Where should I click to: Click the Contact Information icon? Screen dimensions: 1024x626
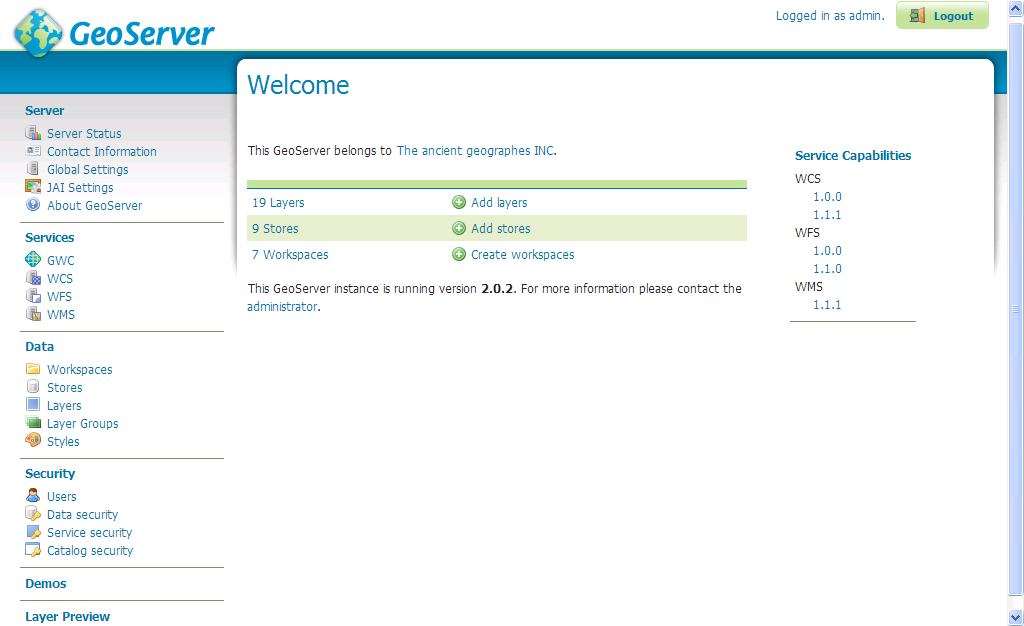pyautogui.click(x=33, y=151)
